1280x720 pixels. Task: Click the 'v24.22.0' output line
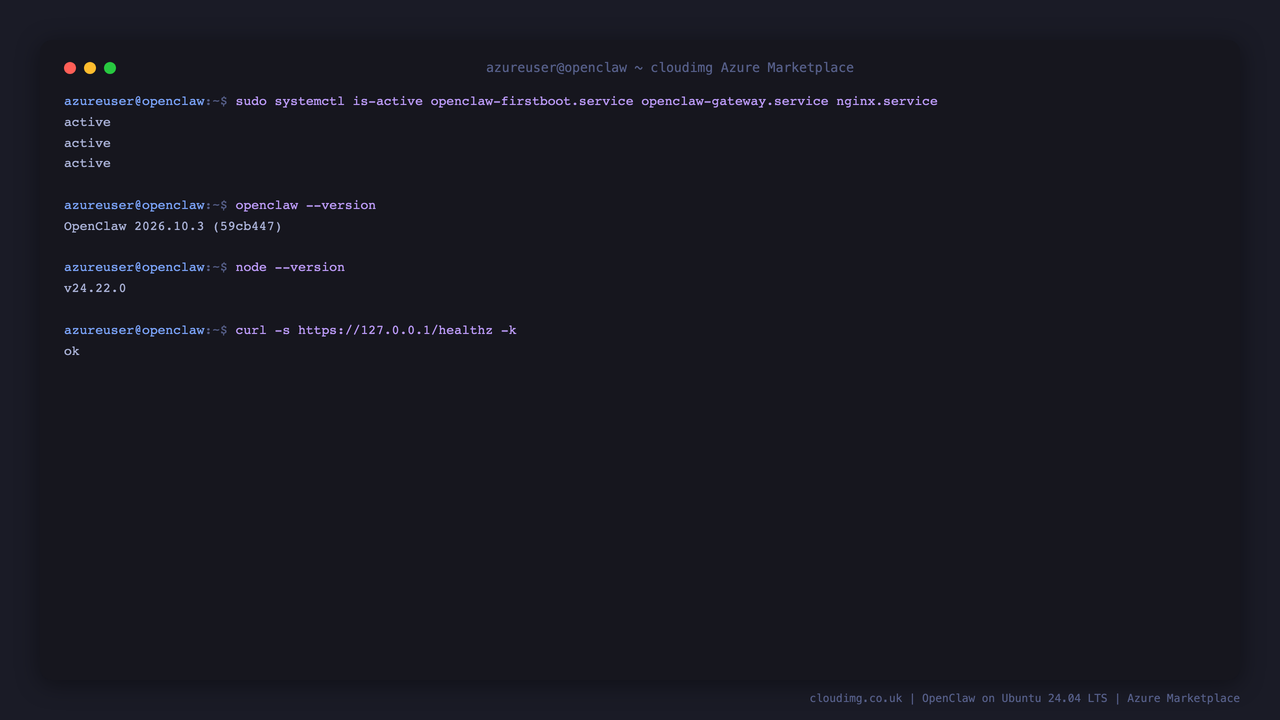pos(95,289)
